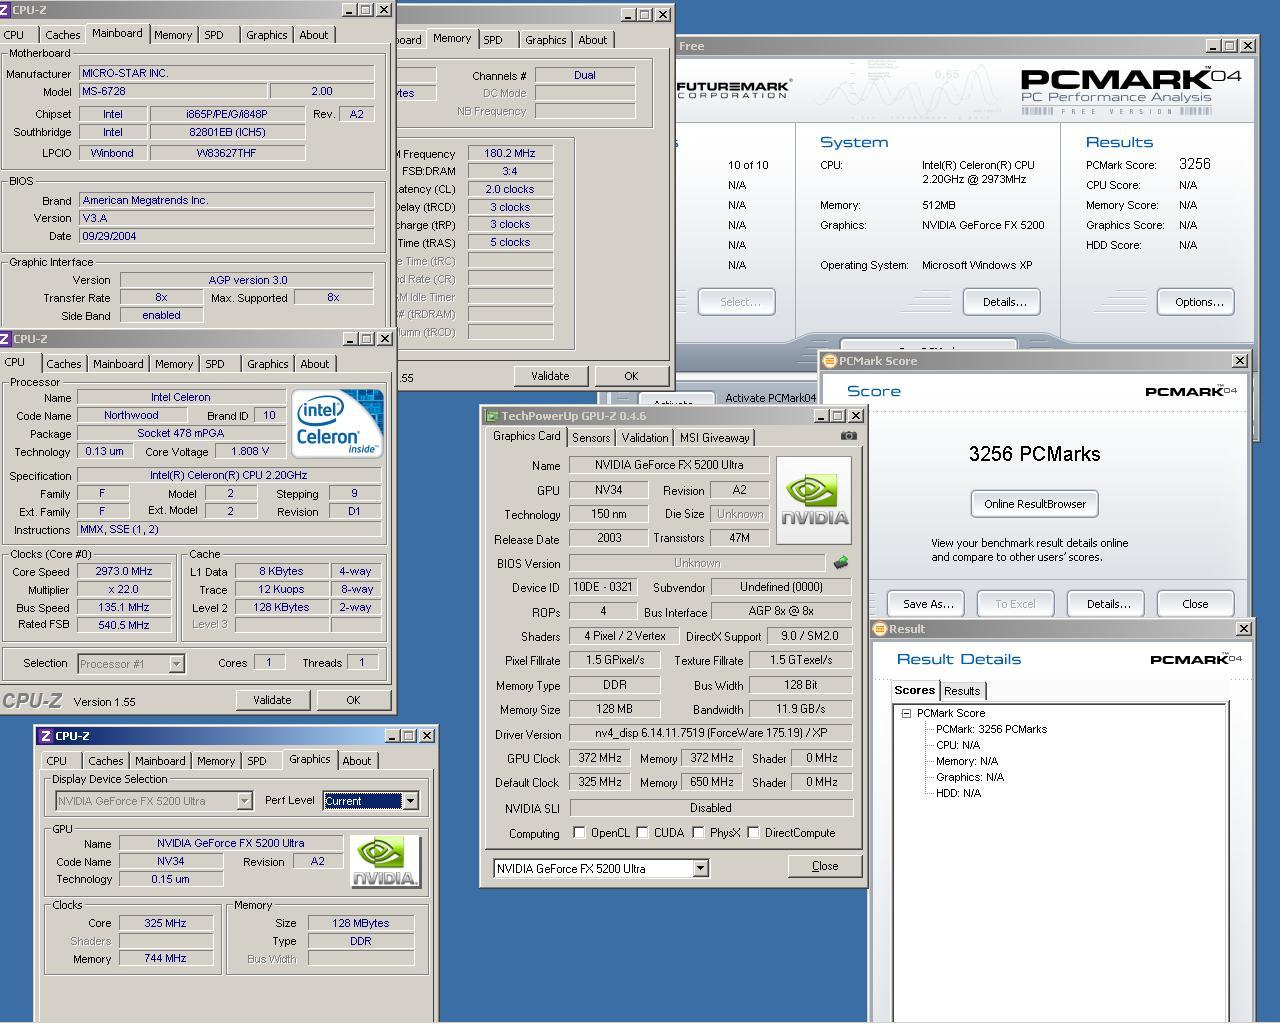
Task: Click the Motherboard Model MS-6728 field
Action: coord(174,91)
